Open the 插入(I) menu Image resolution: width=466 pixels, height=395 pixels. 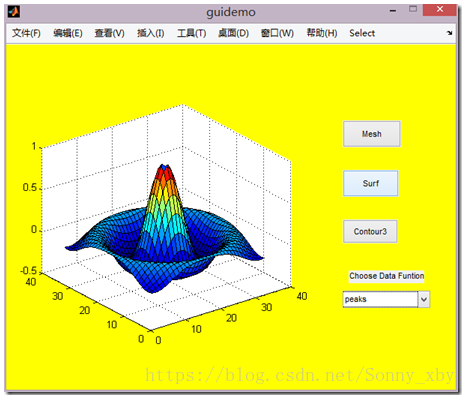151,33
